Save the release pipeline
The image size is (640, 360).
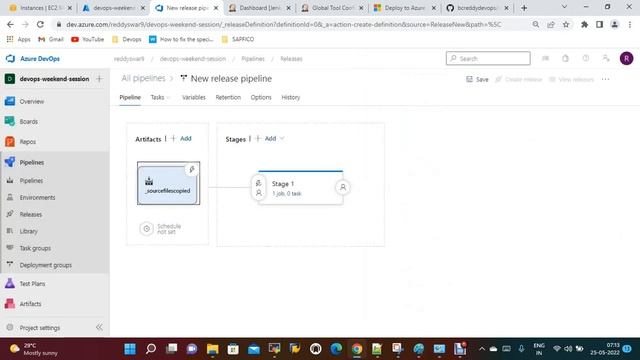click(478, 79)
